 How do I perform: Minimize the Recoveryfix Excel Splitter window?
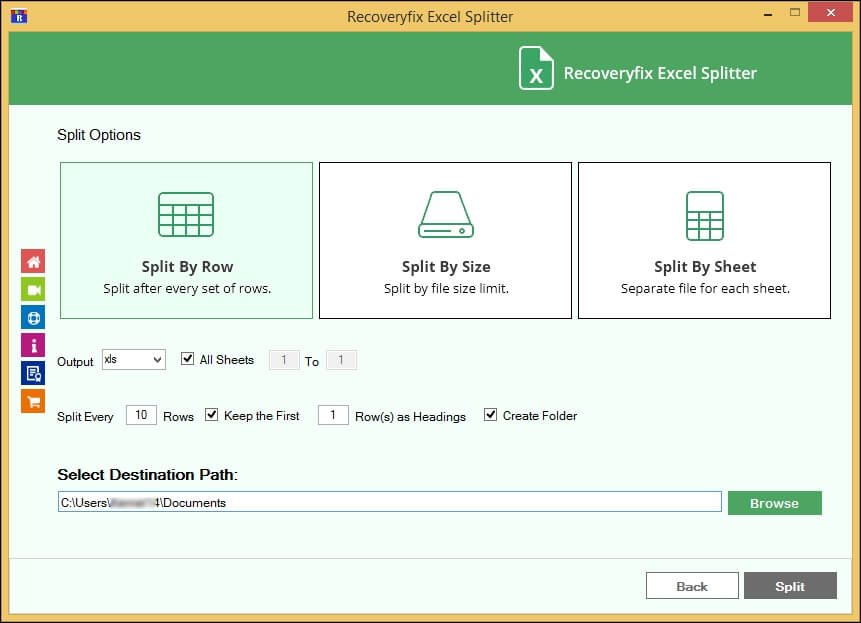pos(768,13)
